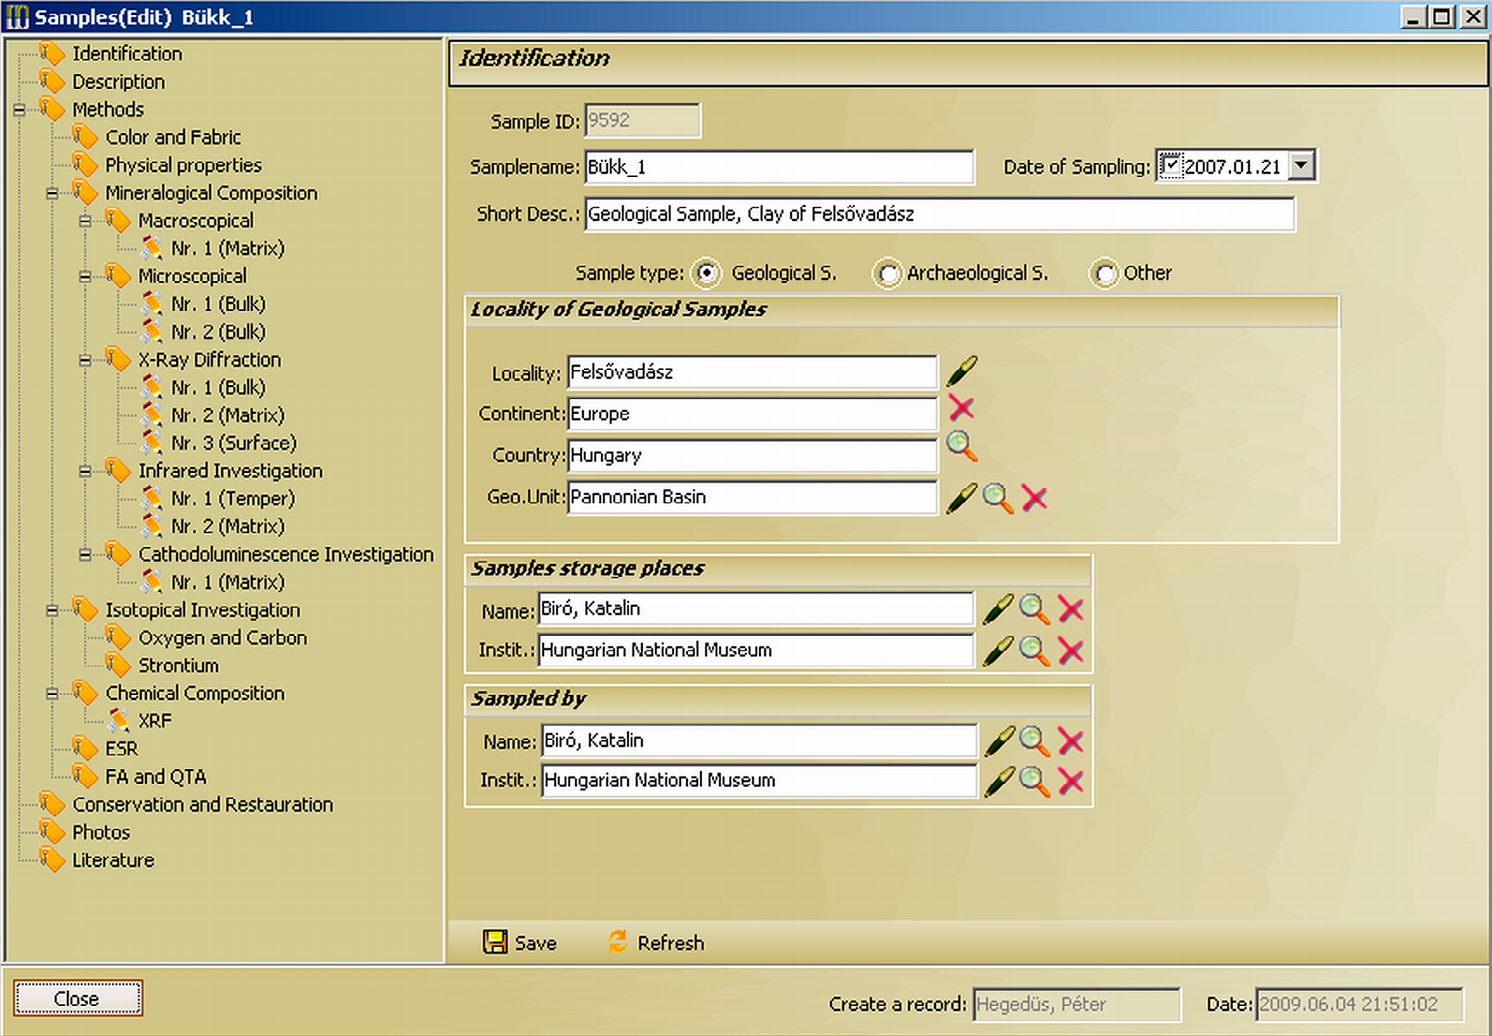Select Physical properties tree item
The image size is (1492, 1036).
pyautogui.click(x=183, y=165)
